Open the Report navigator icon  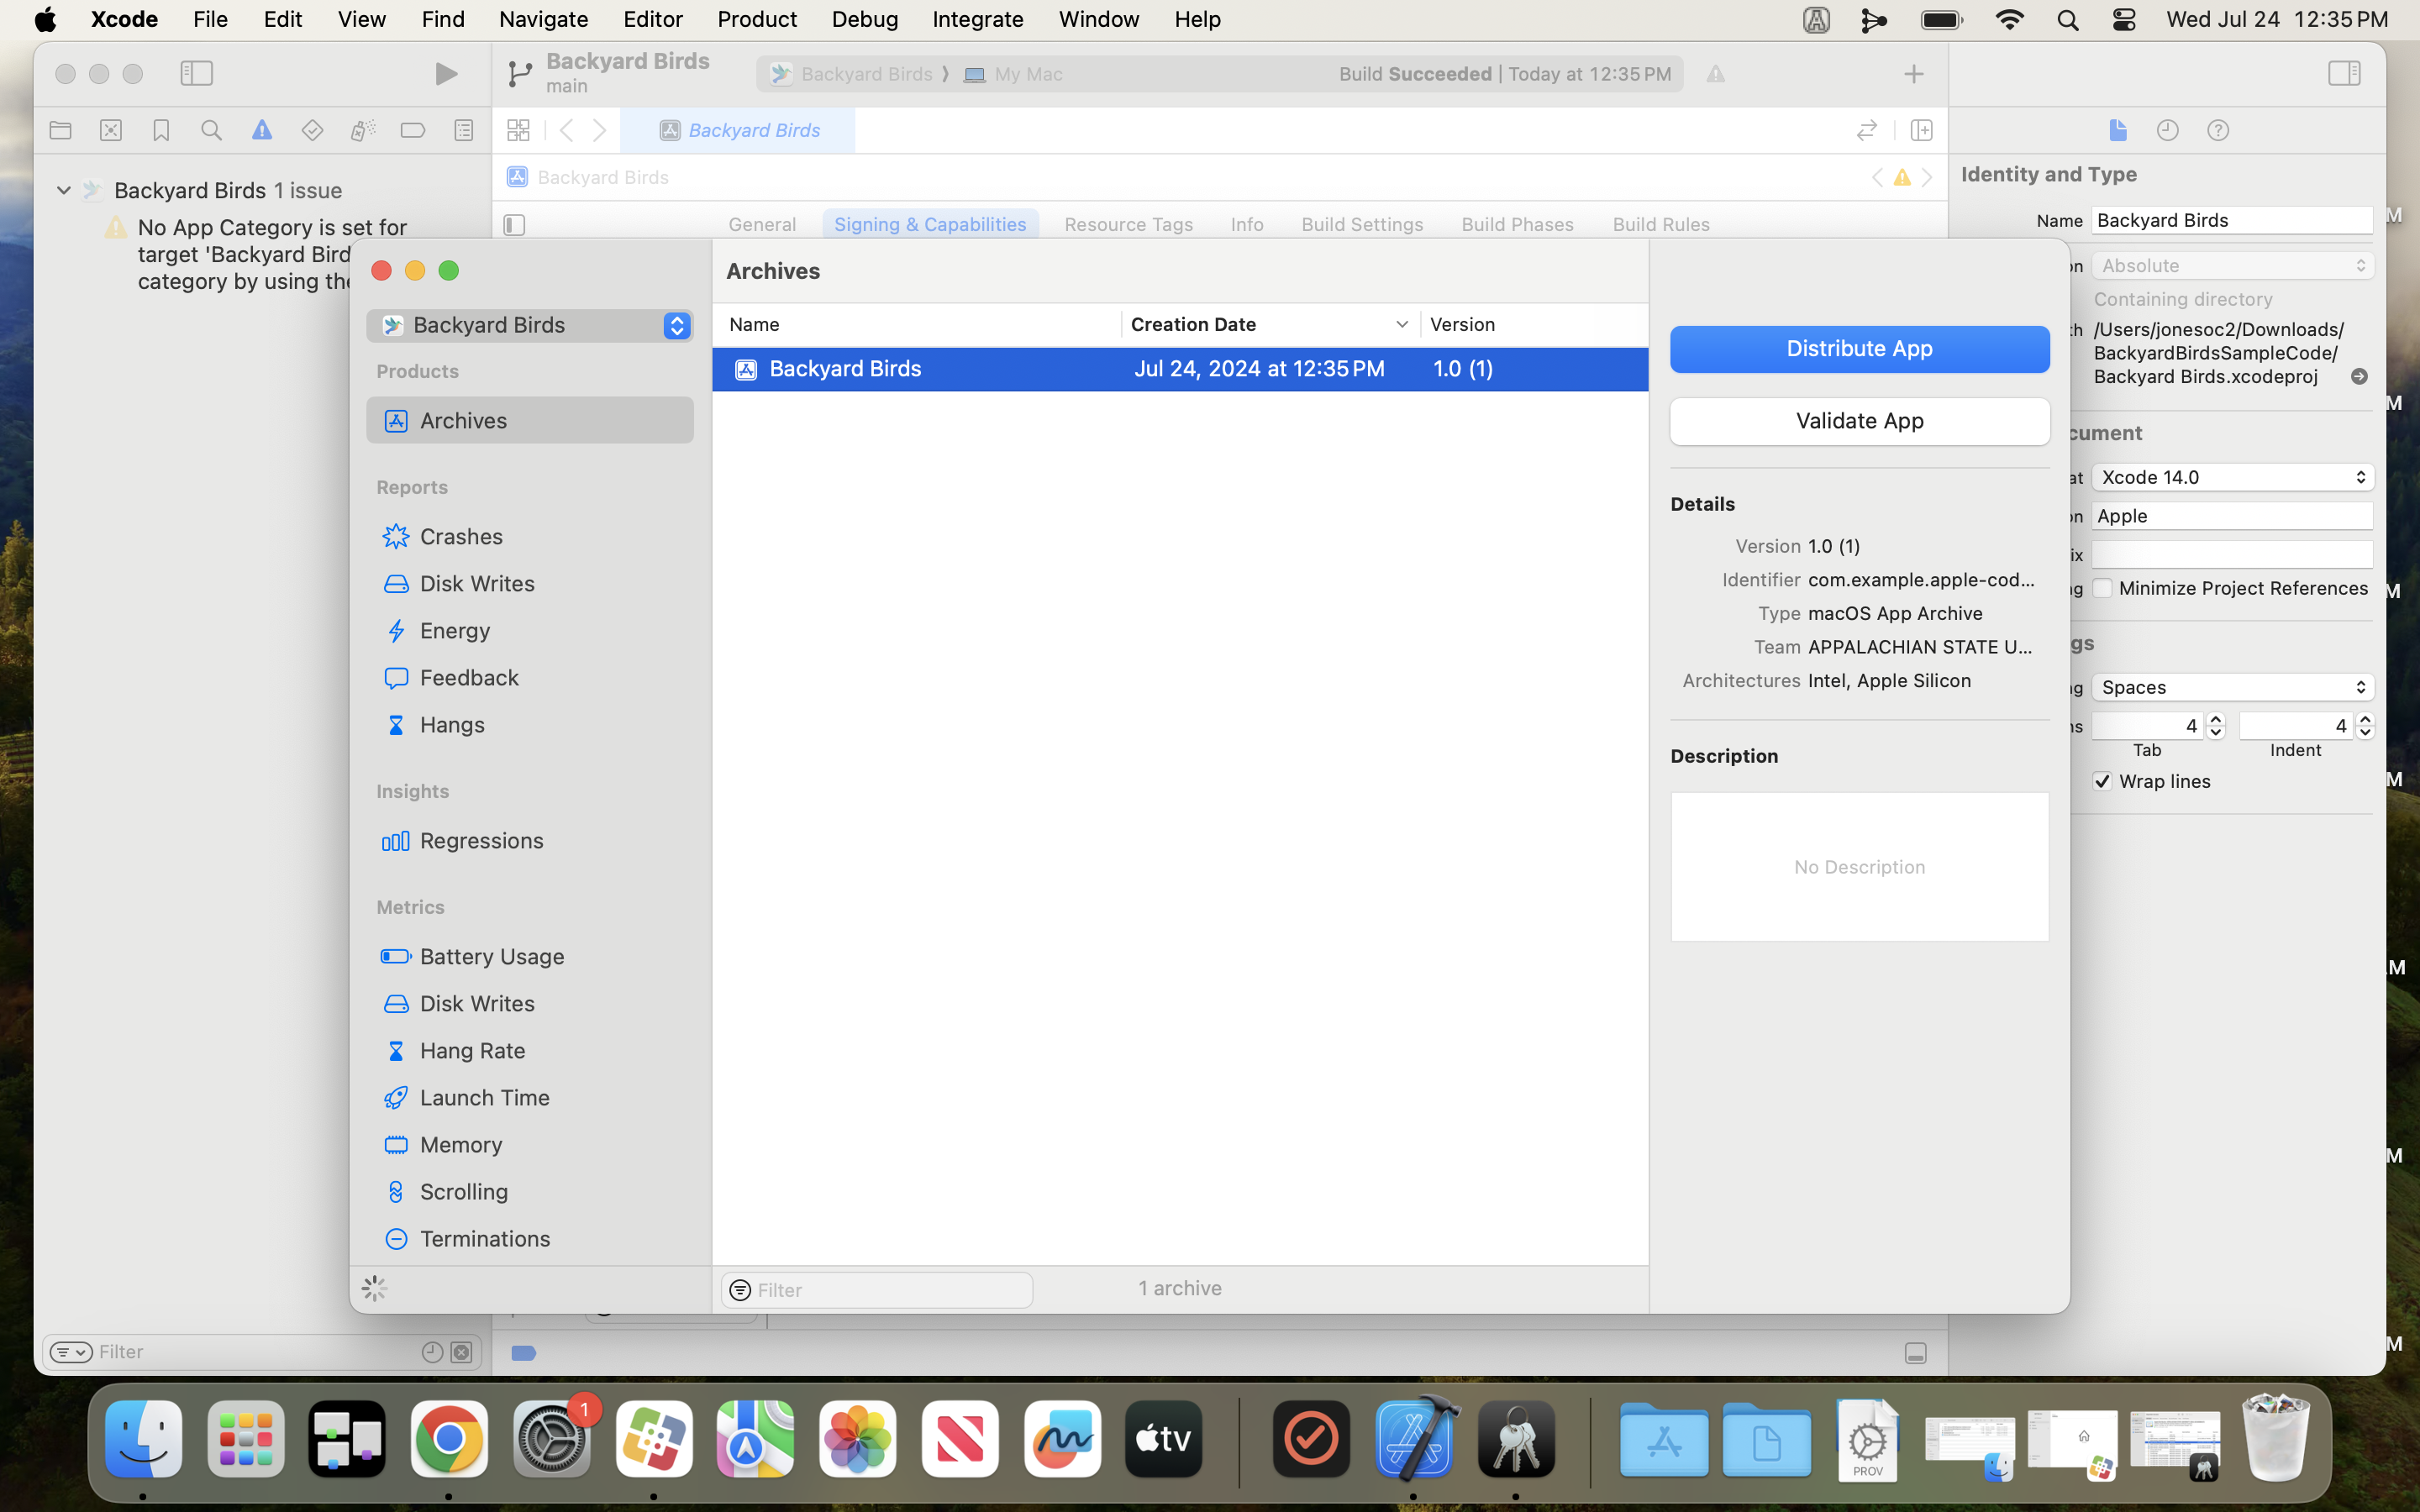464,130
